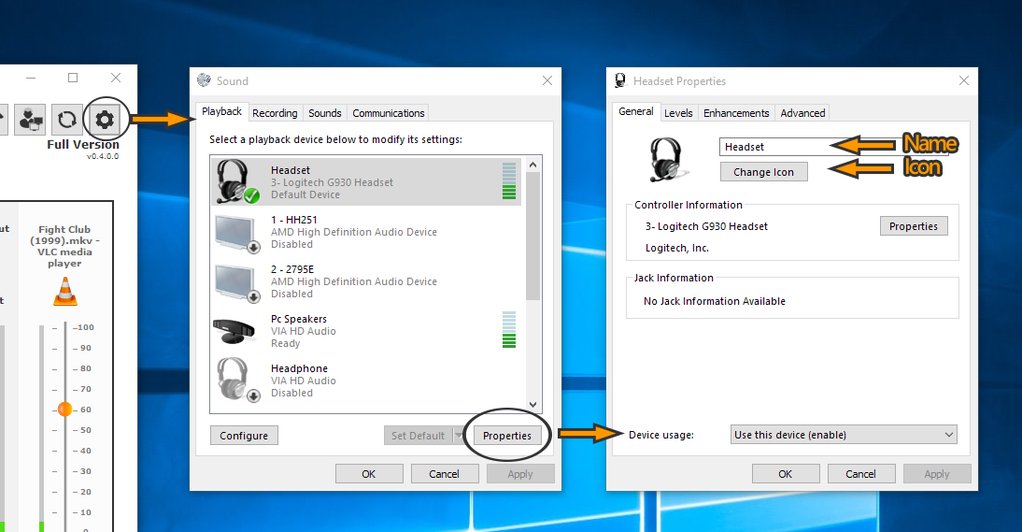Open settings gear in the mixer app

coord(104,119)
